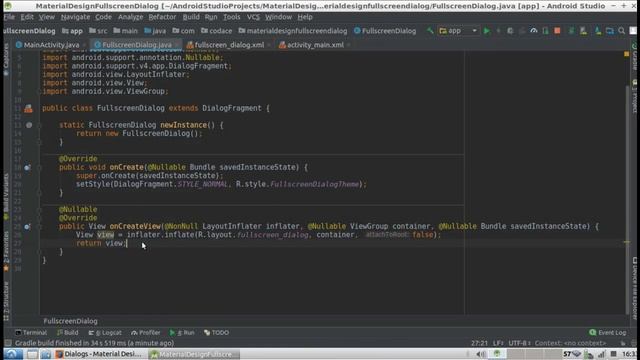The height and width of the screenshot is (360, 640).
Task: Click the UTF-8 encoding status entry
Action: (x=519, y=343)
